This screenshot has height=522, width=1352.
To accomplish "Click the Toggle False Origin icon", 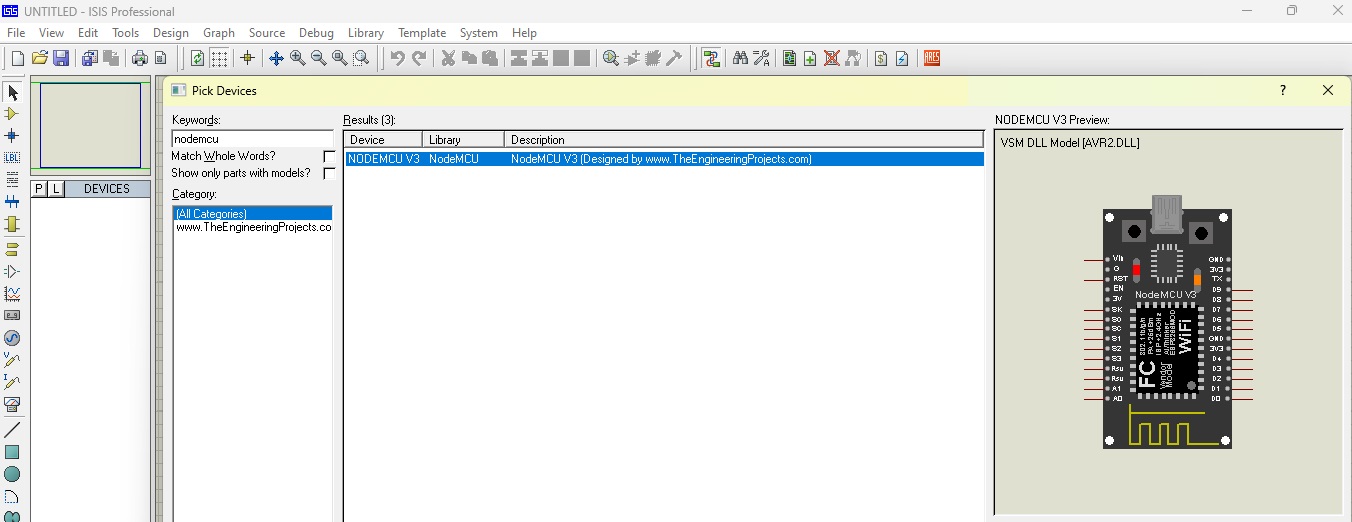I will (x=247, y=58).
